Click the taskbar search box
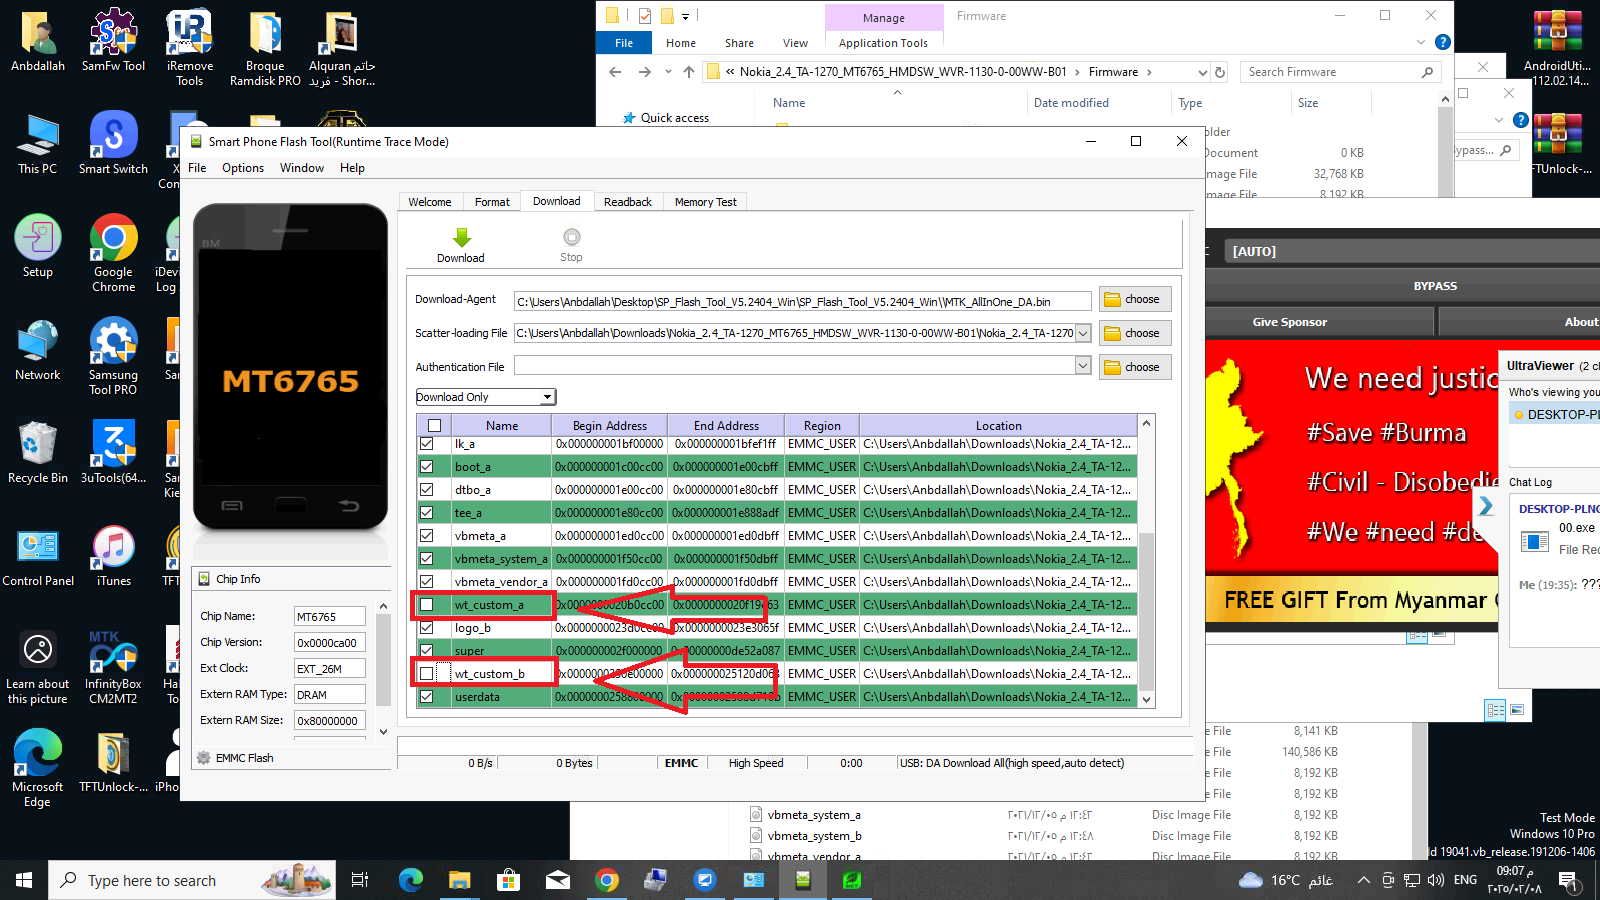Image resolution: width=1600 pixels, height=900 pixels. [x=192, y=880]
